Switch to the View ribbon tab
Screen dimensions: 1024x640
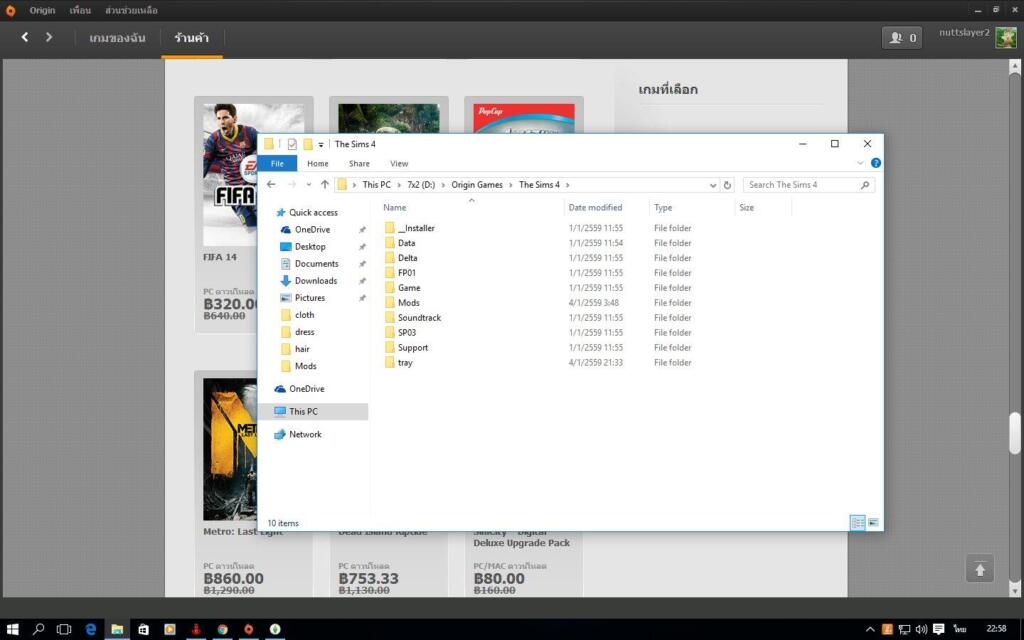pos(399,163)
